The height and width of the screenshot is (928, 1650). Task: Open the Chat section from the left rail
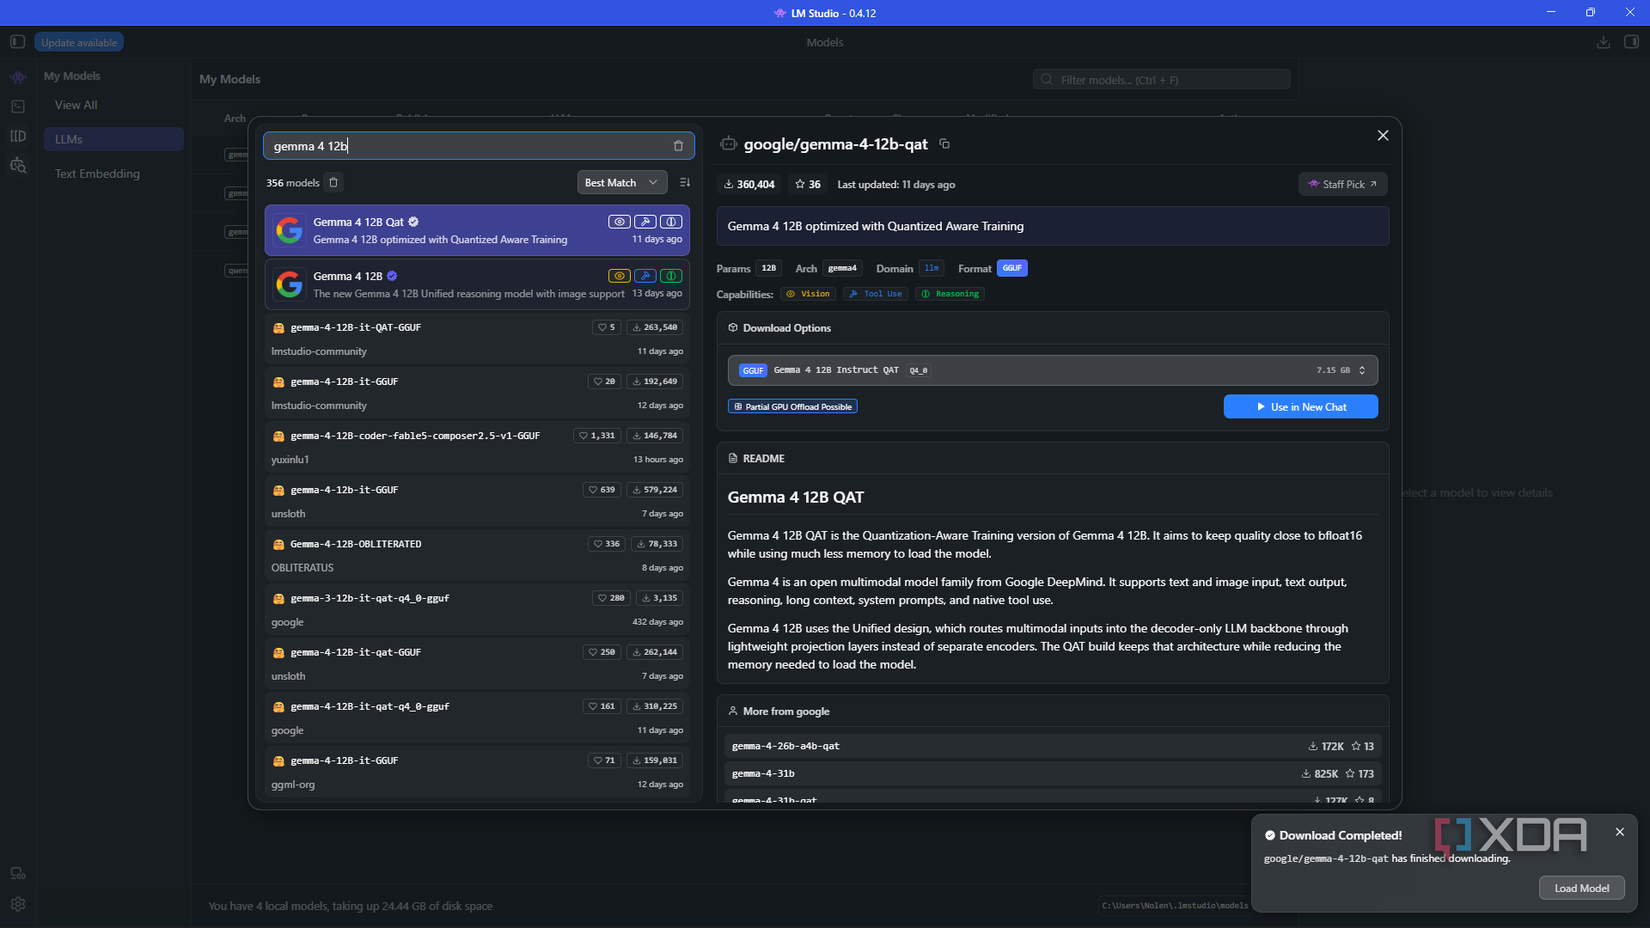18,77
